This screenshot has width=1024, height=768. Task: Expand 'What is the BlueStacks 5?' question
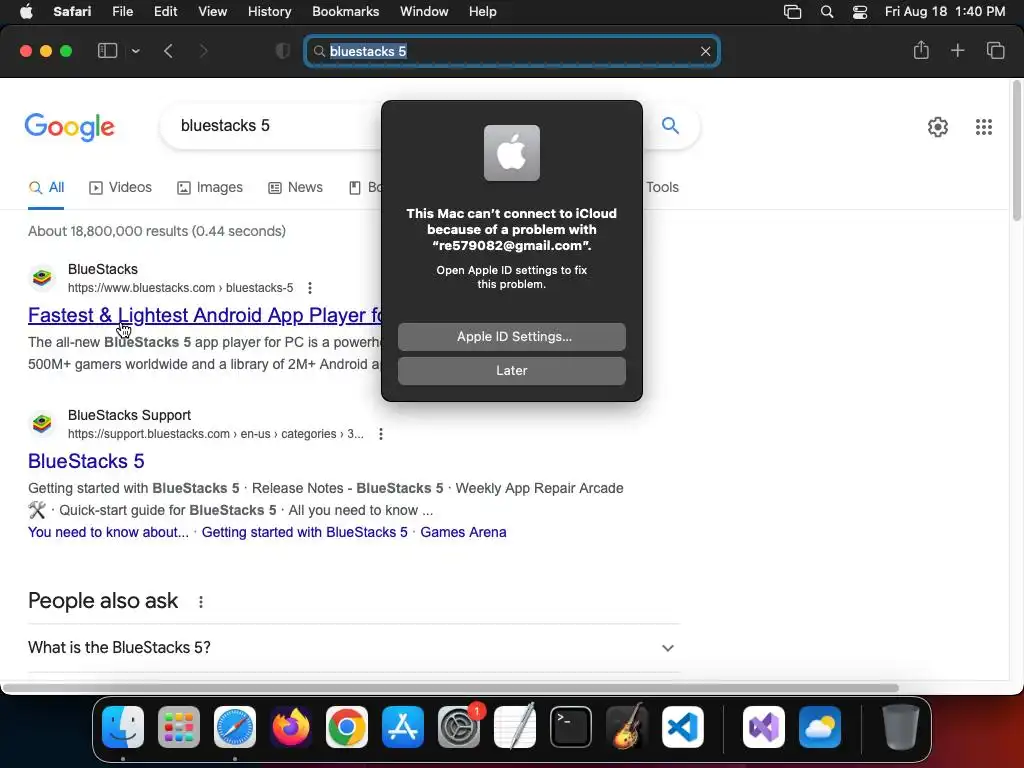(354, 648)
